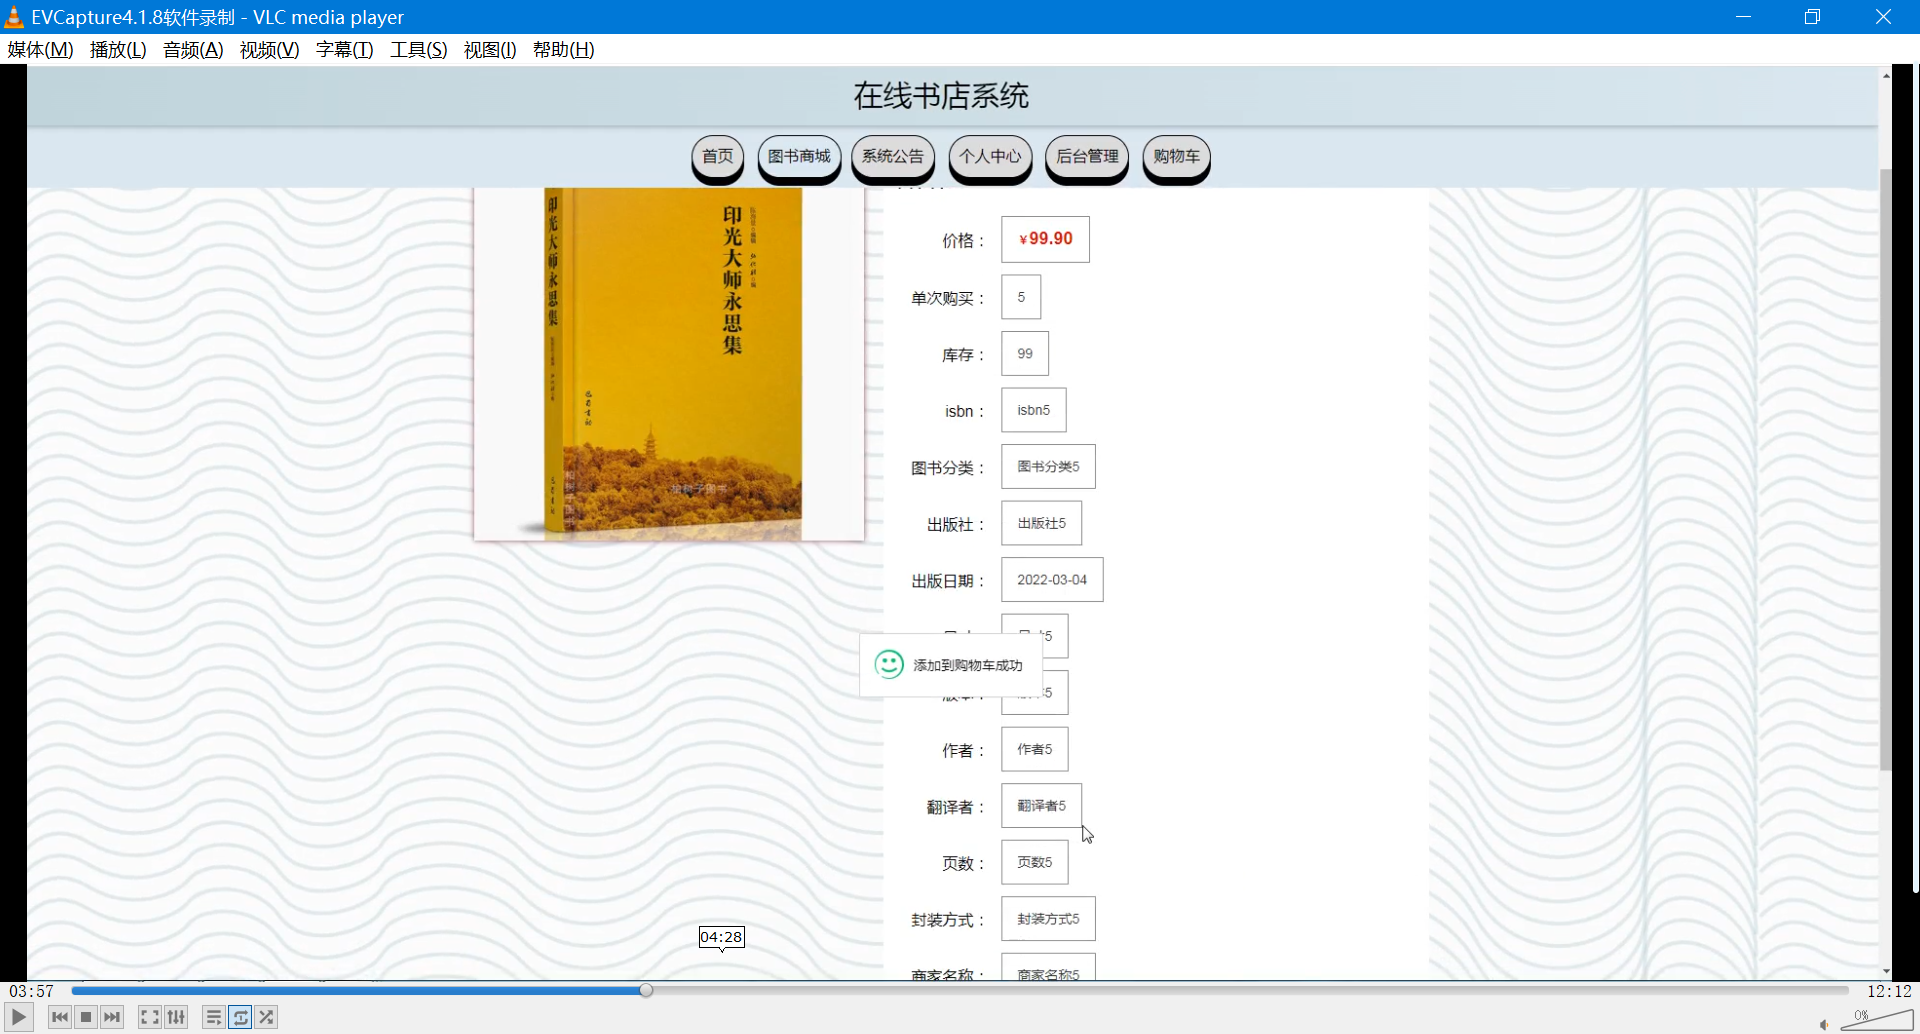This screenshot has width=1920, height=1034.
Task: Click the 图书分类5 value box
Action: point(1048,467)
